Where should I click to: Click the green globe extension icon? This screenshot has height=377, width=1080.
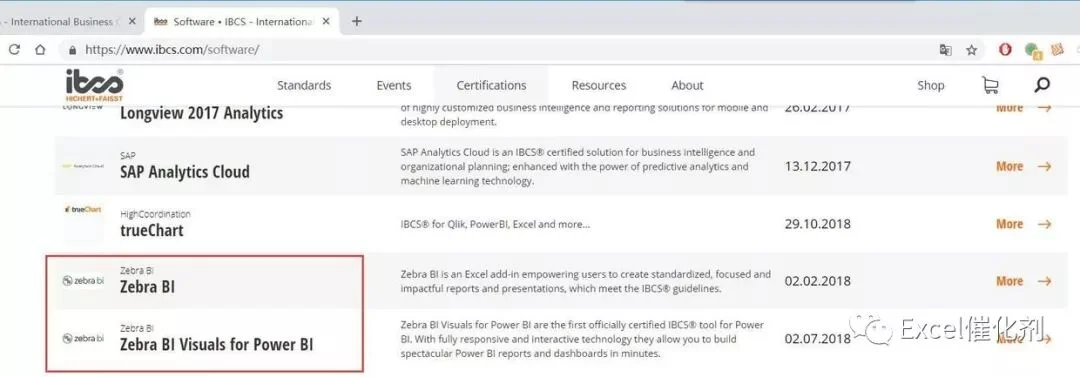tap(1032, 50)
